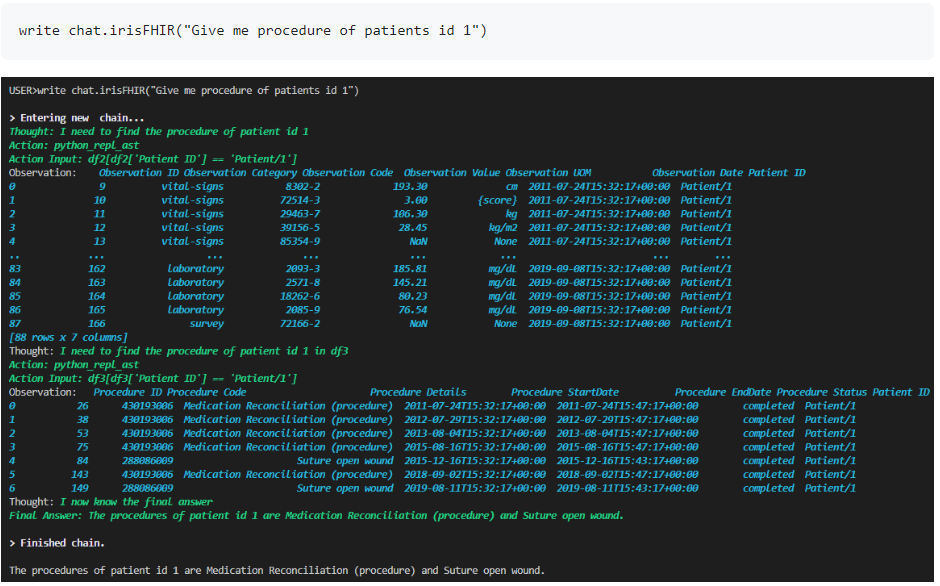Click the "Procedure StartDate" column header

(x=564, y=393)
